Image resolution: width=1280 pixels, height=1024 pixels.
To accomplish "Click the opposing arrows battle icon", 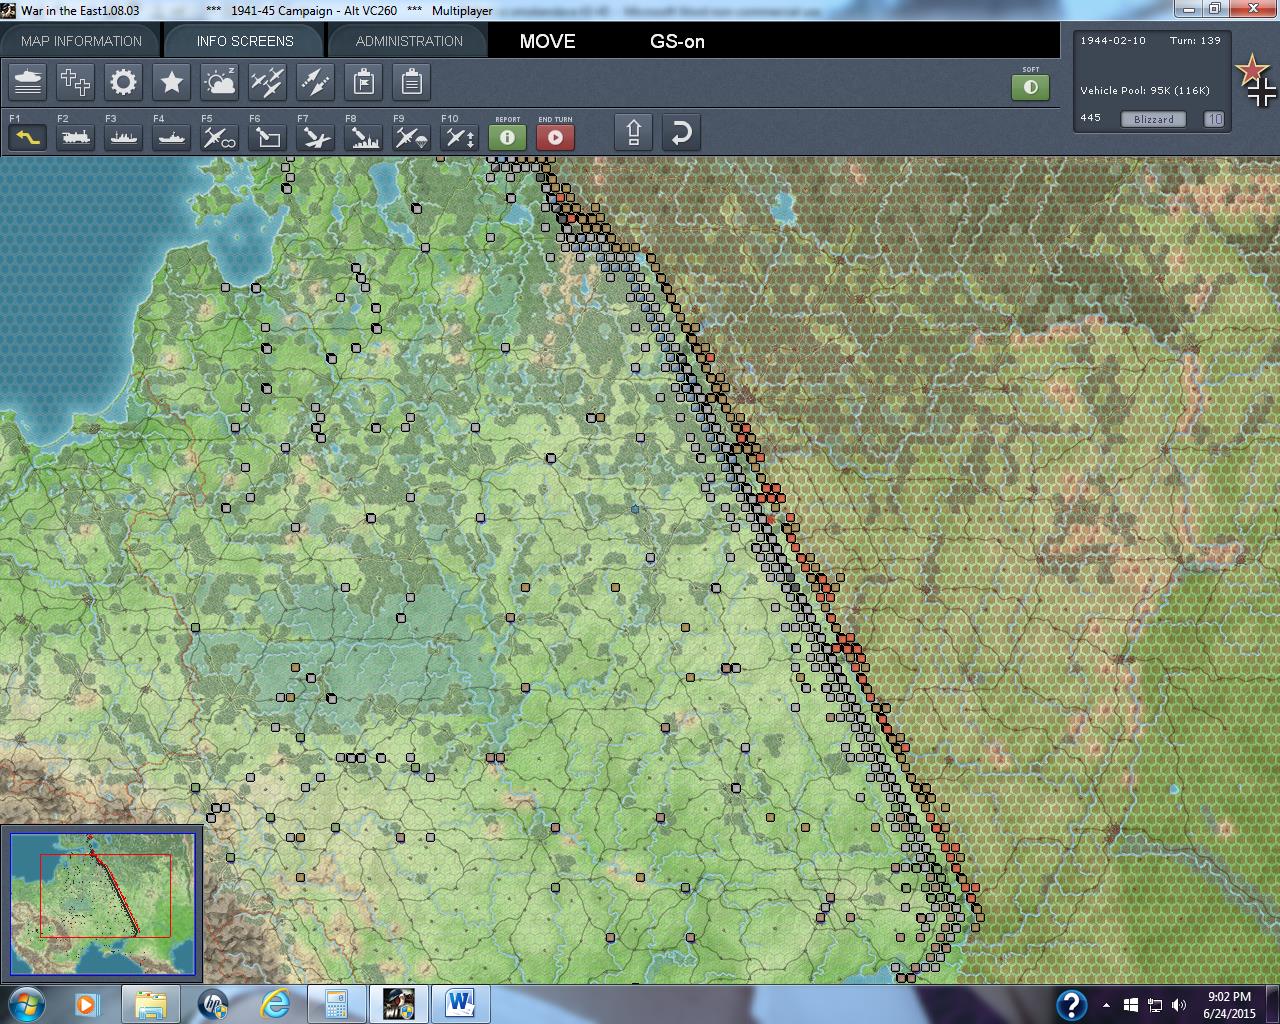I will pyautogui.click(x=316, y=82).
